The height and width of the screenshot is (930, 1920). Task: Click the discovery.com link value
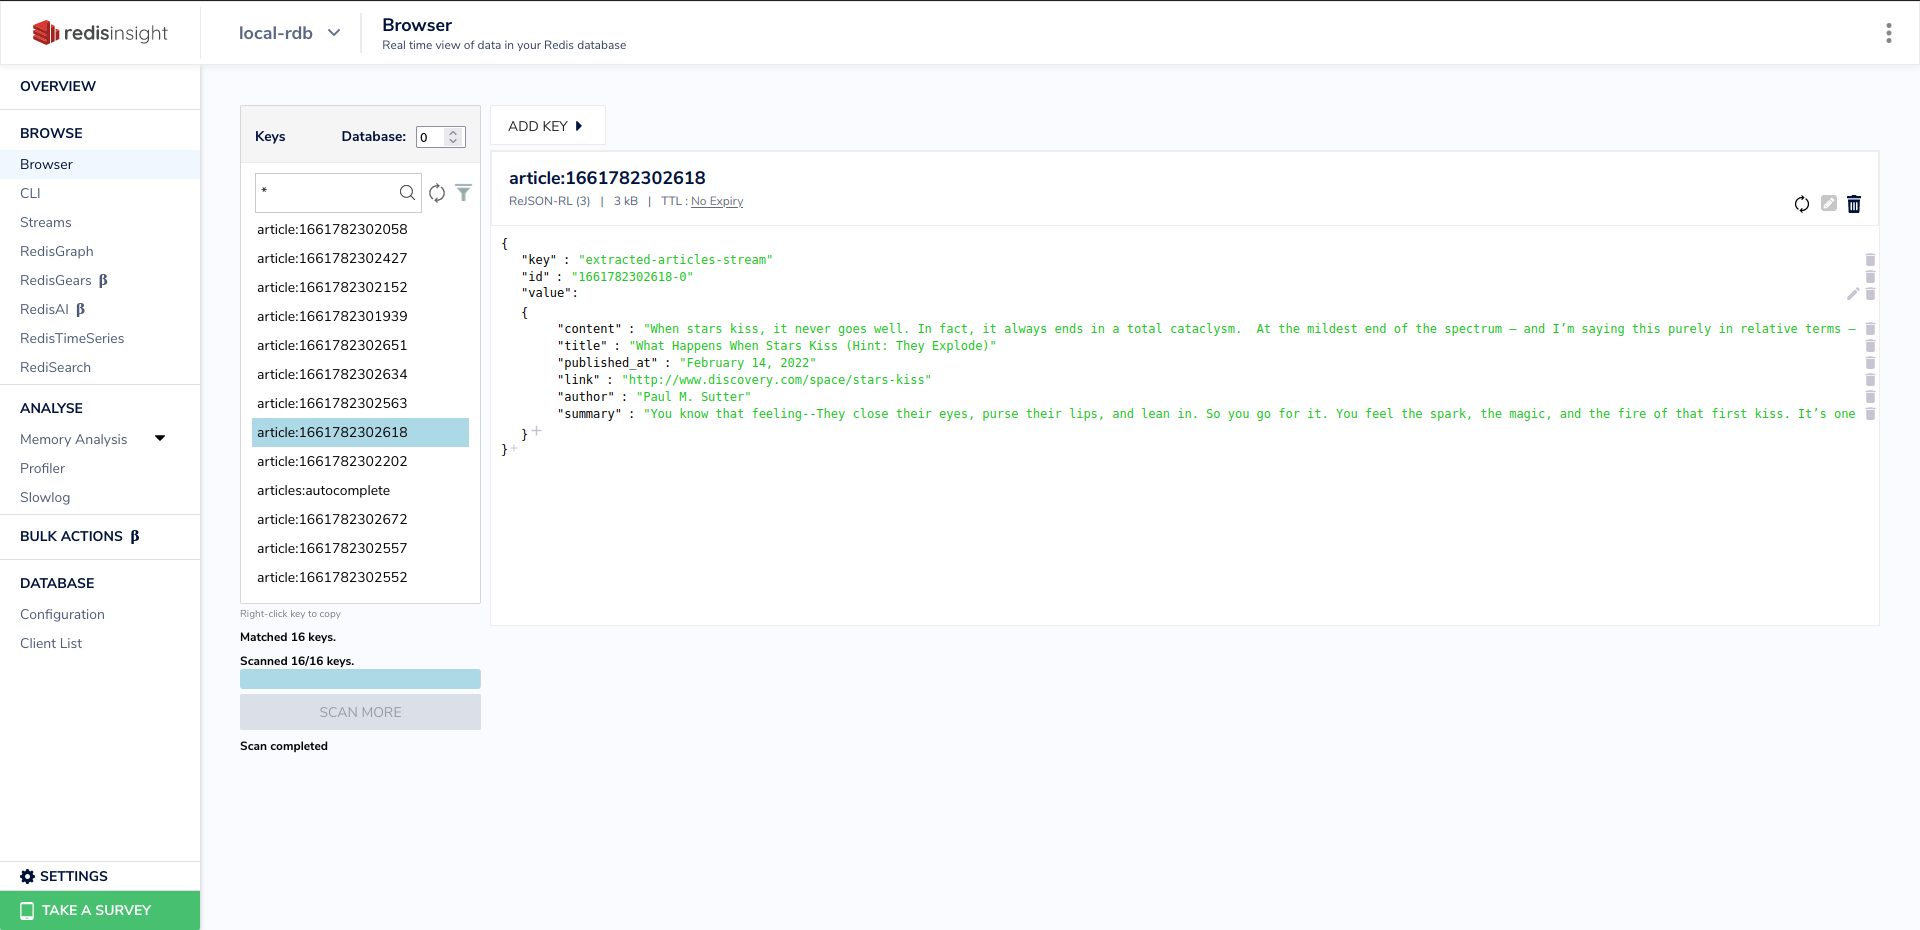pyautogui.click(x=777, y=380)
